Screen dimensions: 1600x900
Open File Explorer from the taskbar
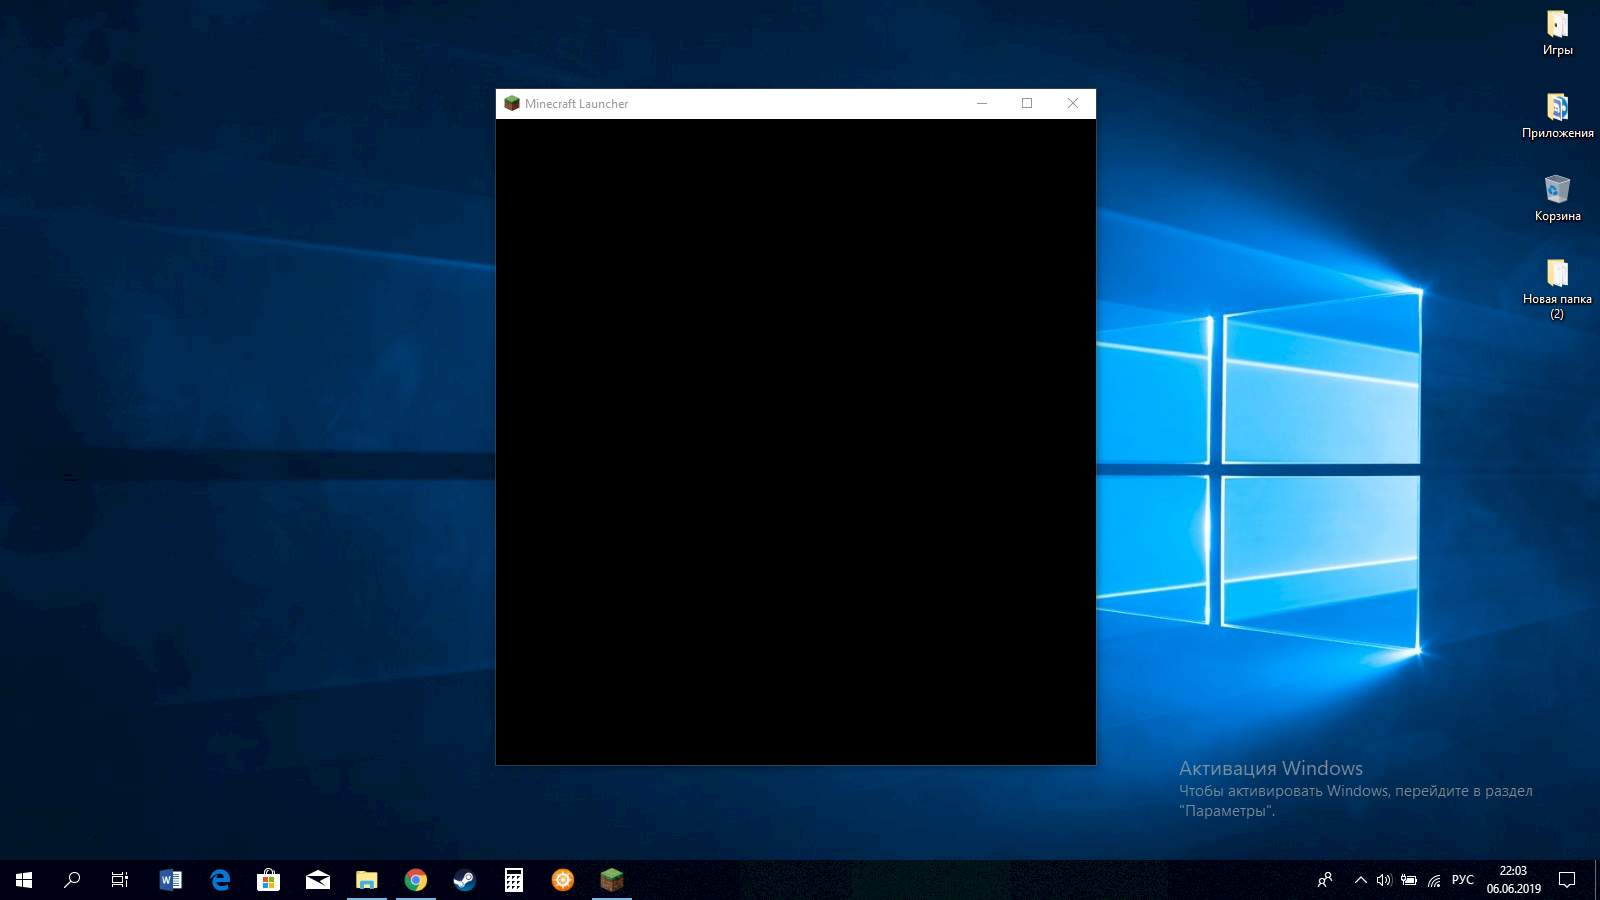click(367, 880)
